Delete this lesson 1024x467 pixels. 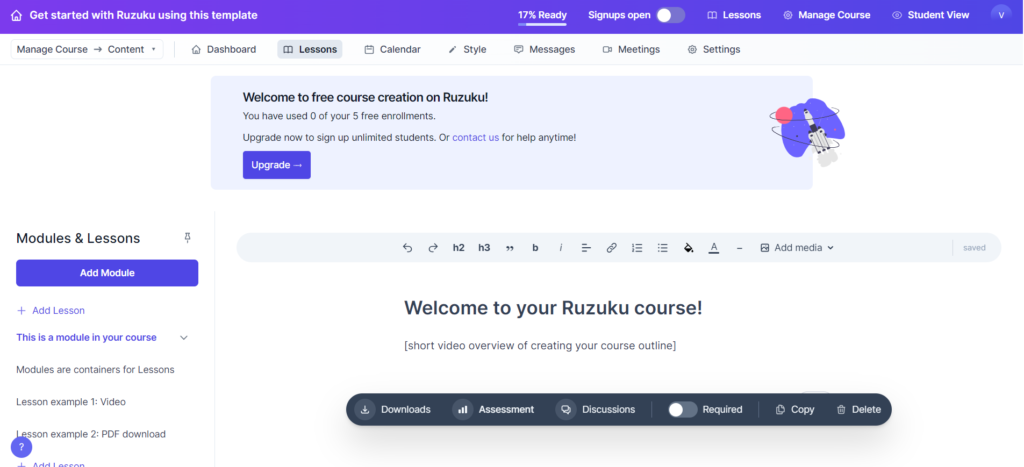tap(858, 410)
